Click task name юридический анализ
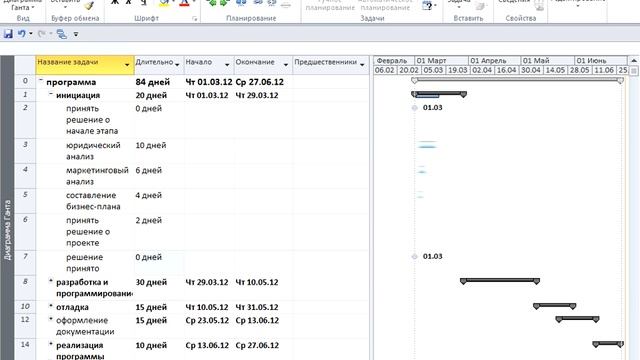640x360 pixels. (x=93, y=151)
